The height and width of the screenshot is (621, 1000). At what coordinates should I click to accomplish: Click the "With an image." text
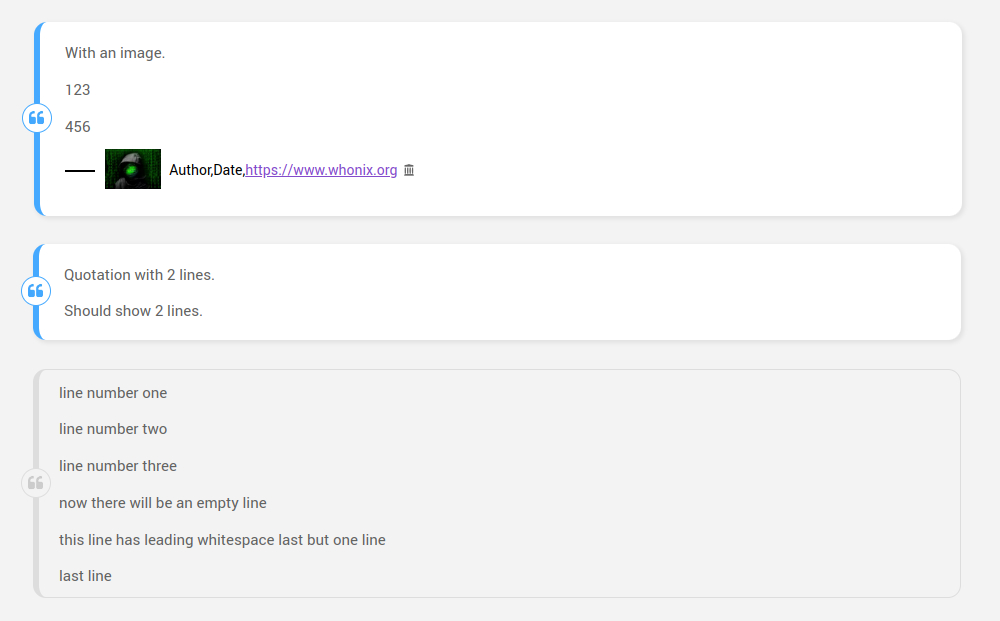115,53
